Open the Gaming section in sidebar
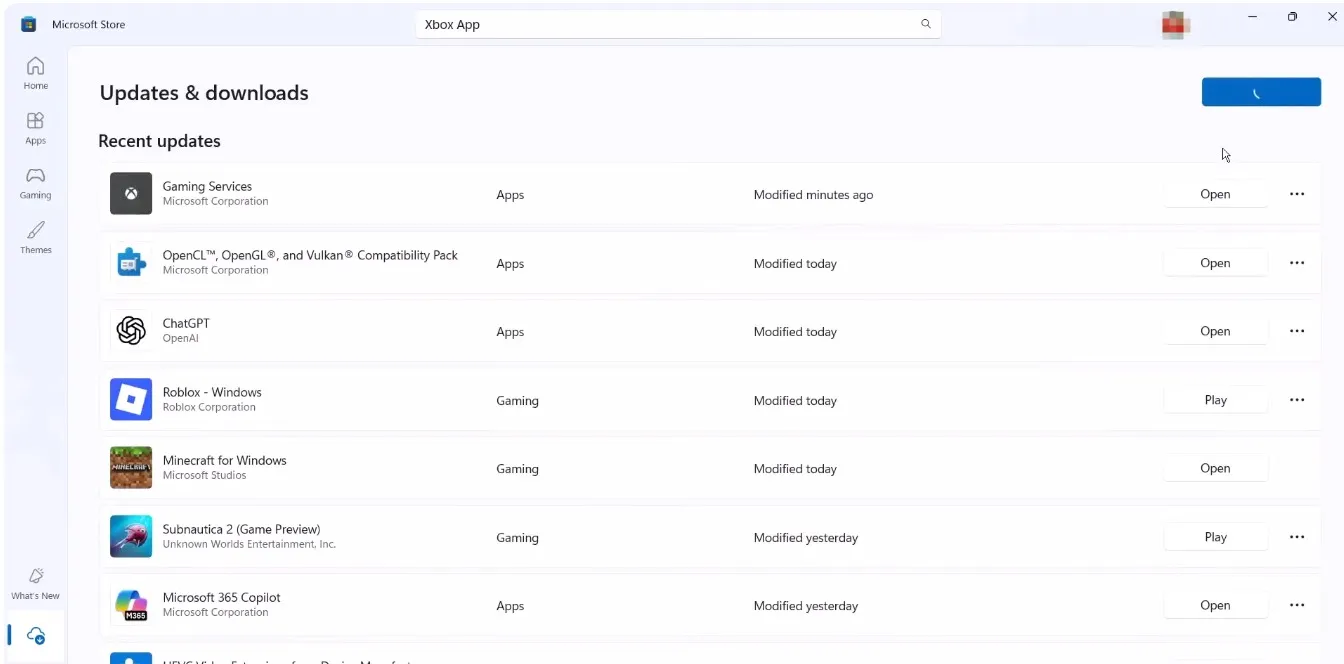 pyautogui.click(x=35, y=183)
